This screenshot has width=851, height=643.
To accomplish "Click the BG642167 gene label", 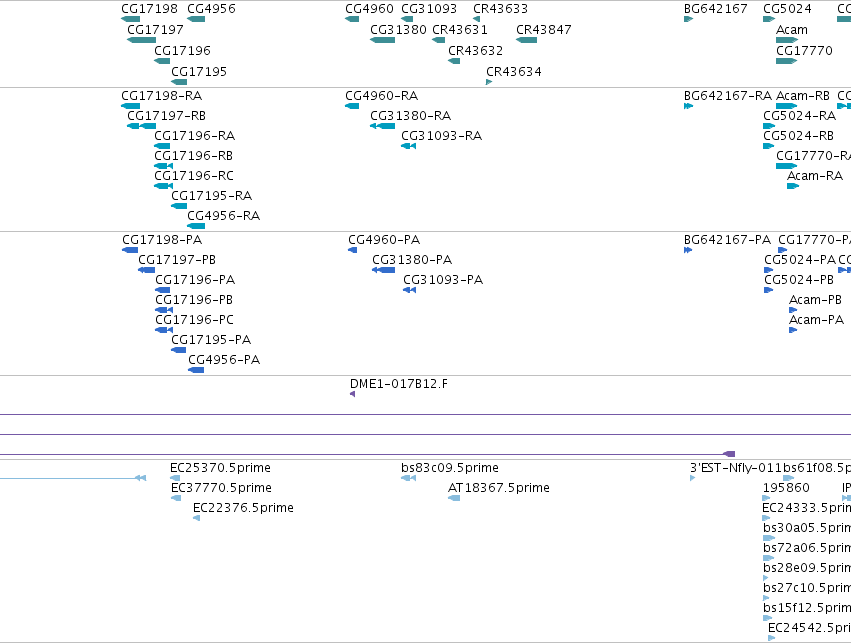I will [716, 9].
